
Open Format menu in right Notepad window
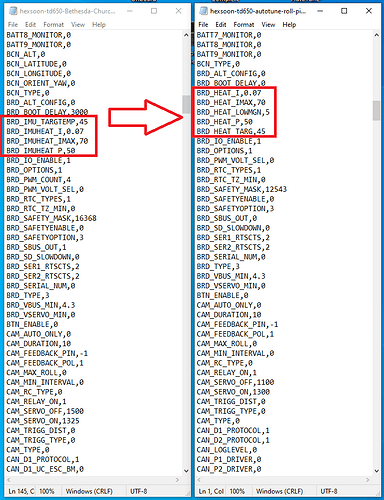244,25
